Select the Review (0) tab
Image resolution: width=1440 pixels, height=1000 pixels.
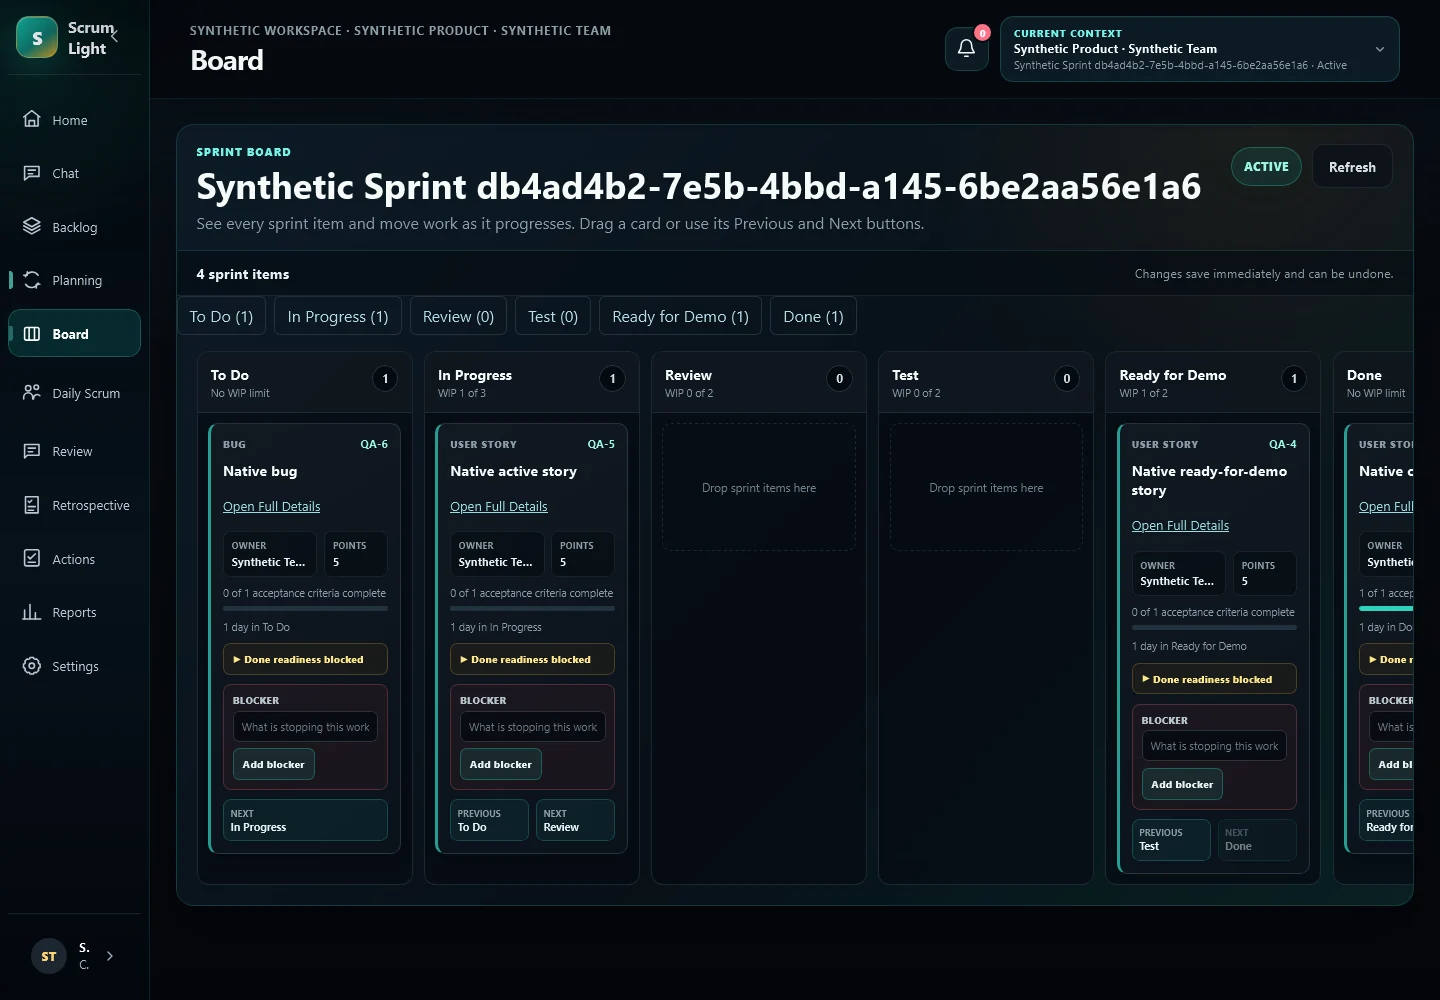[458, 316]
